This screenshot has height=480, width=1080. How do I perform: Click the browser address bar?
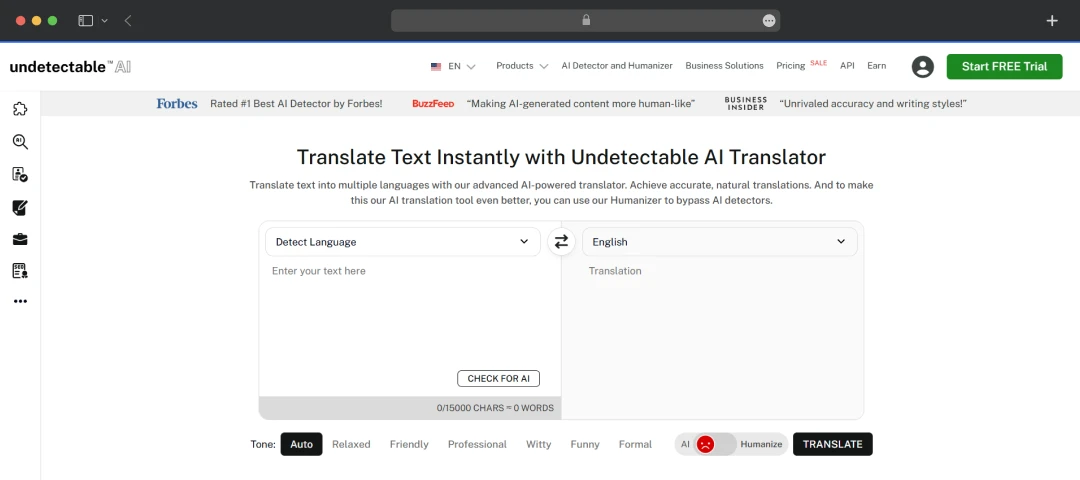[585, 21]
